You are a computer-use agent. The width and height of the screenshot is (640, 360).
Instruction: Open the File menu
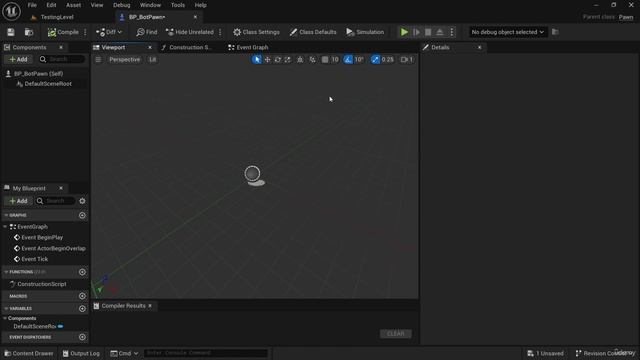[x=32, y=5]
